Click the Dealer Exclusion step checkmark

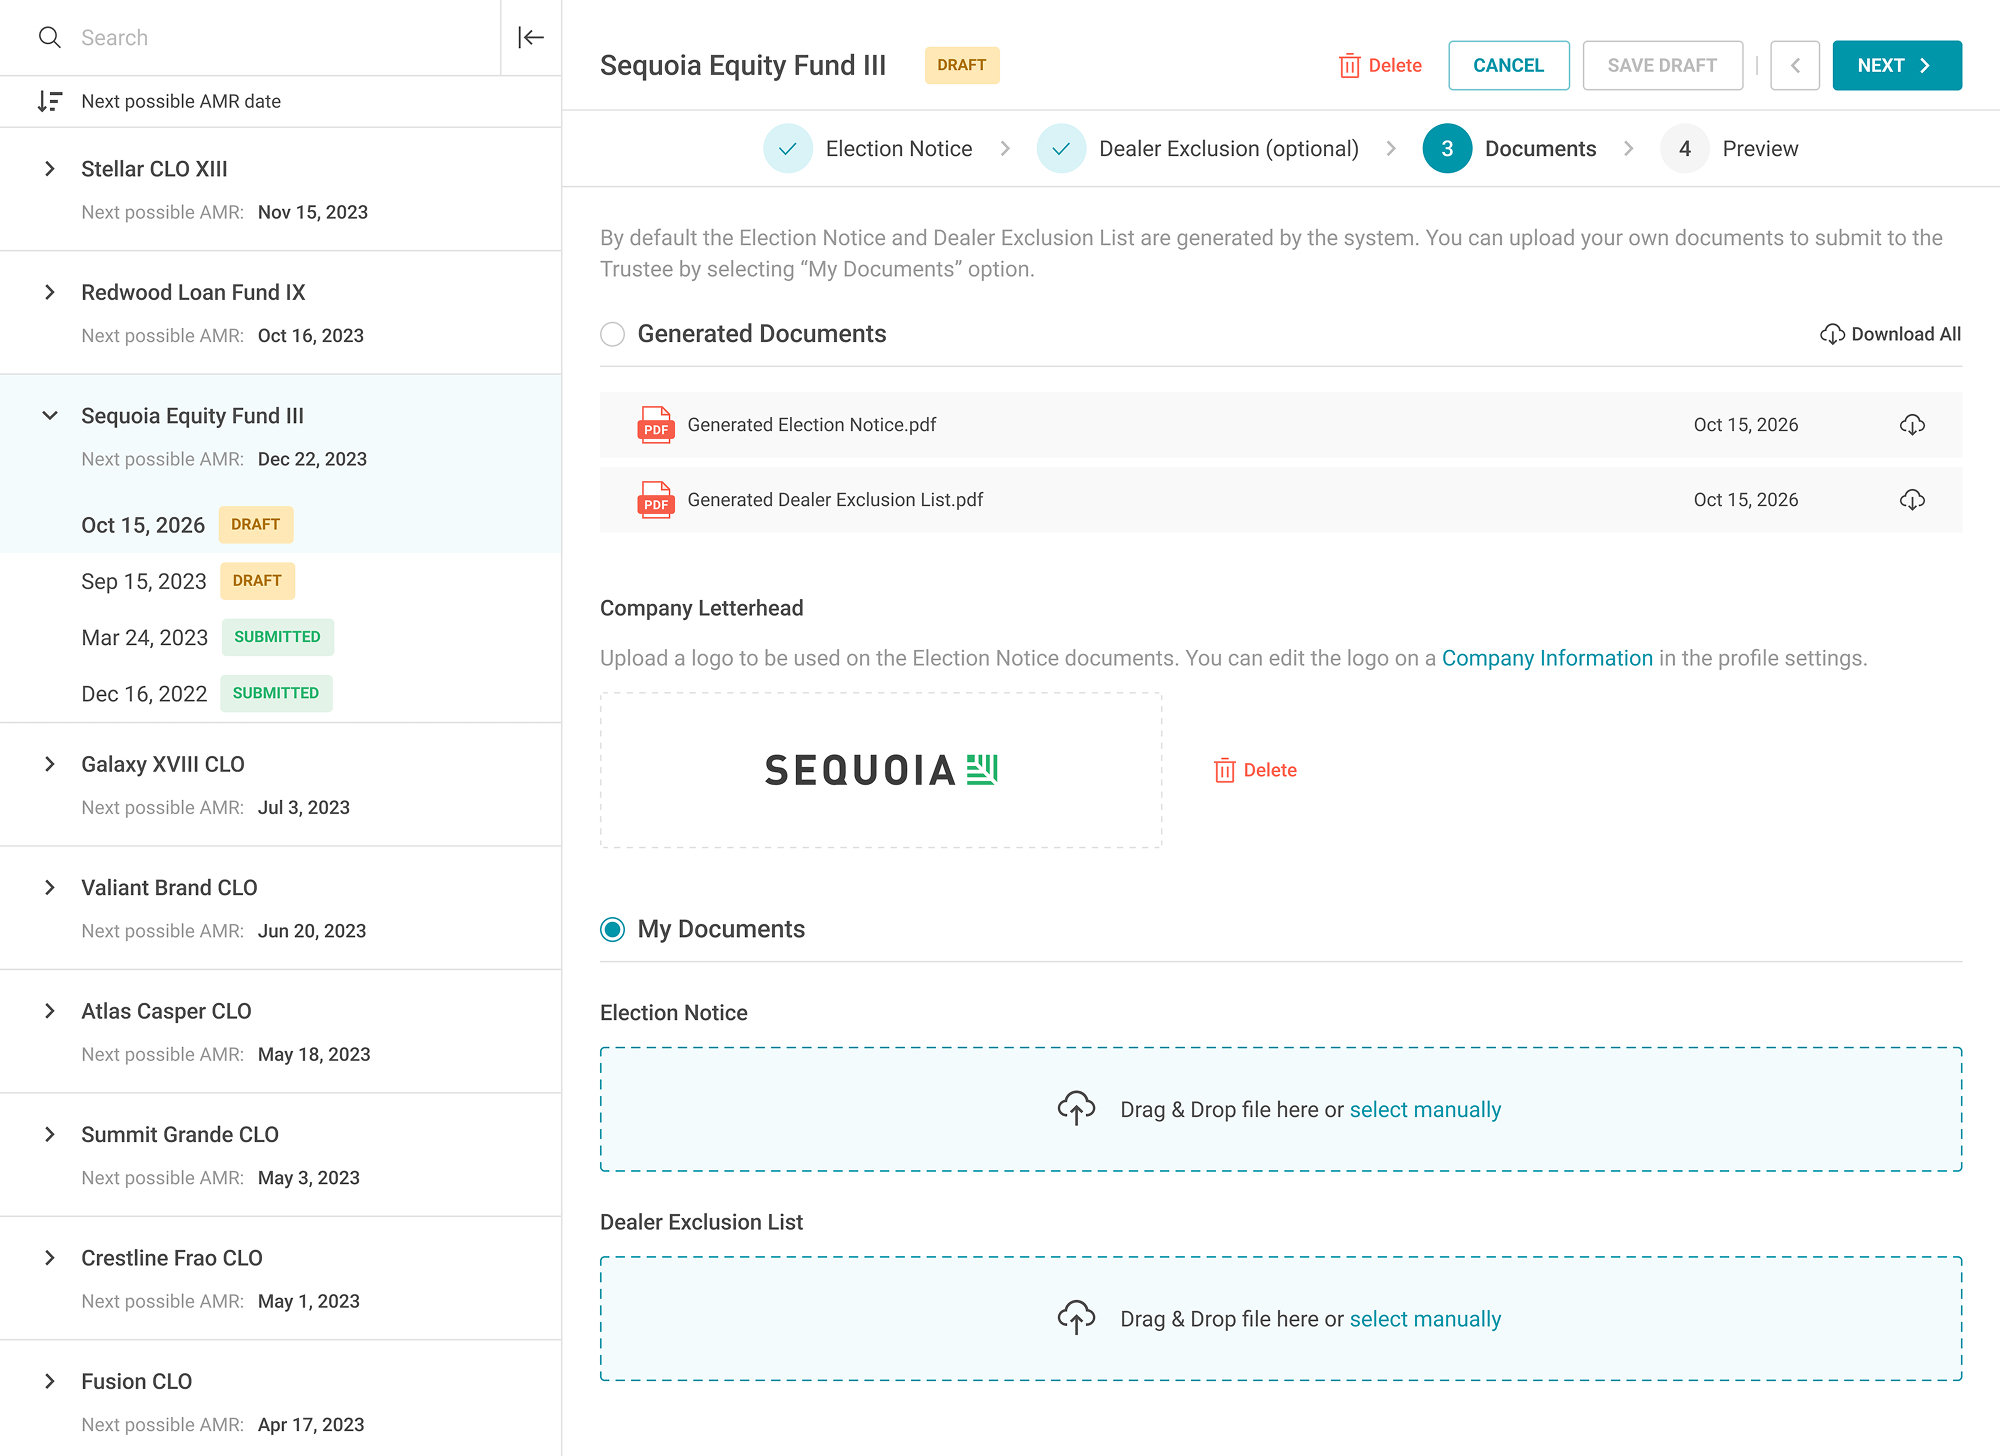pos(1061,149)
